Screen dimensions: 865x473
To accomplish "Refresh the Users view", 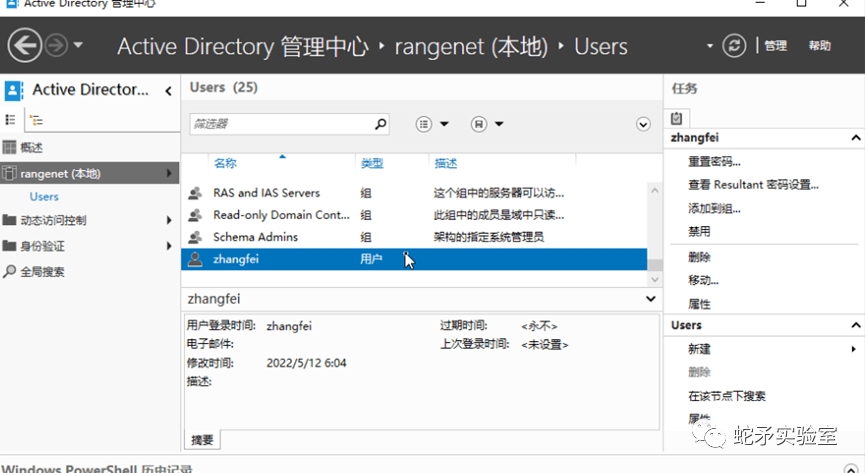I will 734,46.
